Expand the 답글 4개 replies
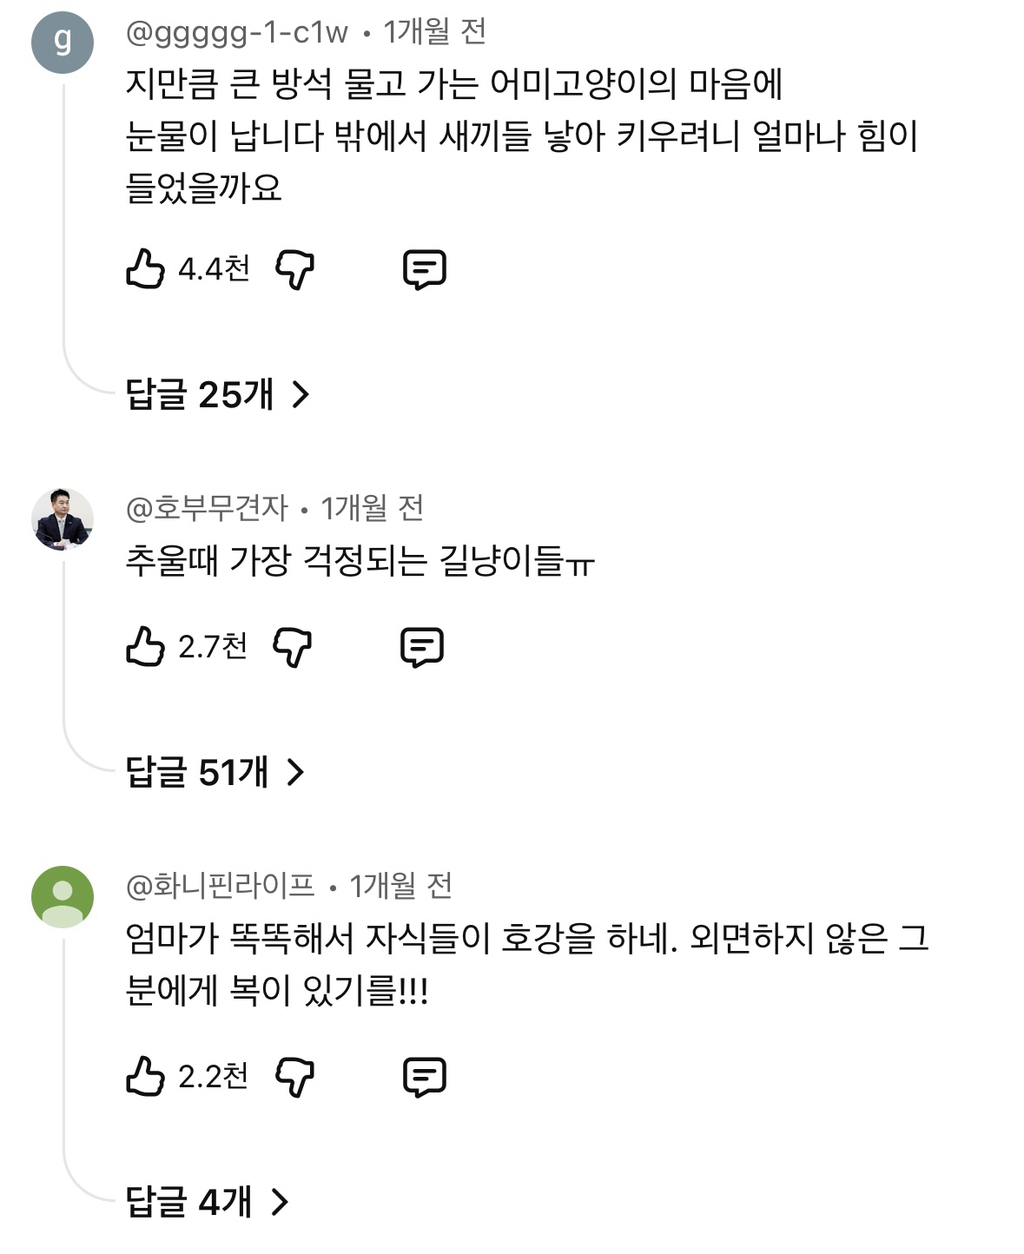The height and width of the screenshot is (1254, 1024). click(206, 1201)
